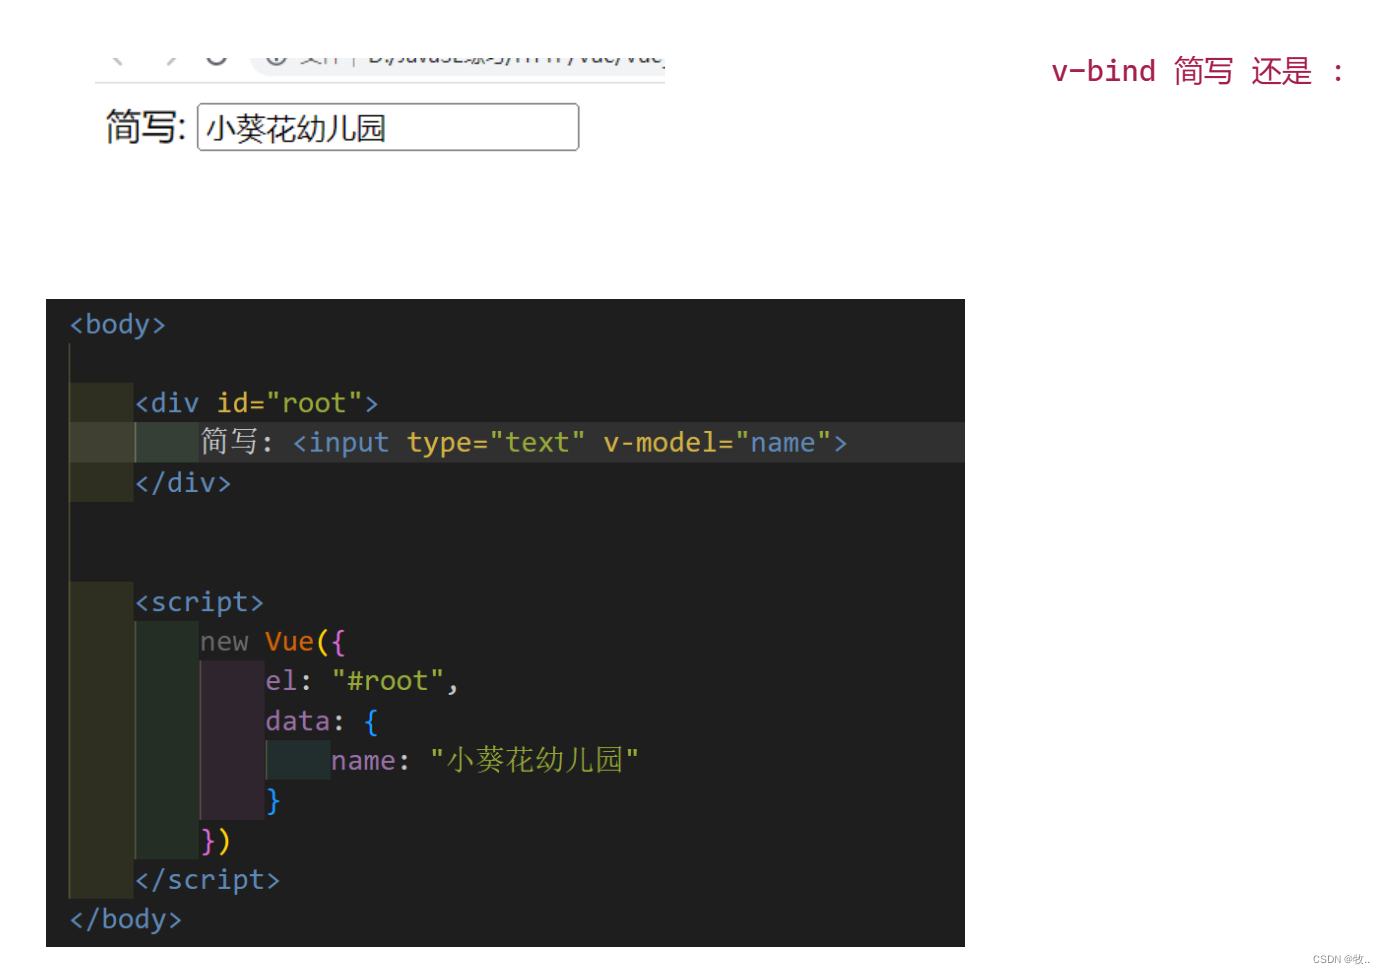Click the 'data: {' code line
This screenshot has width=1385, height=974.
pos(322,721)
